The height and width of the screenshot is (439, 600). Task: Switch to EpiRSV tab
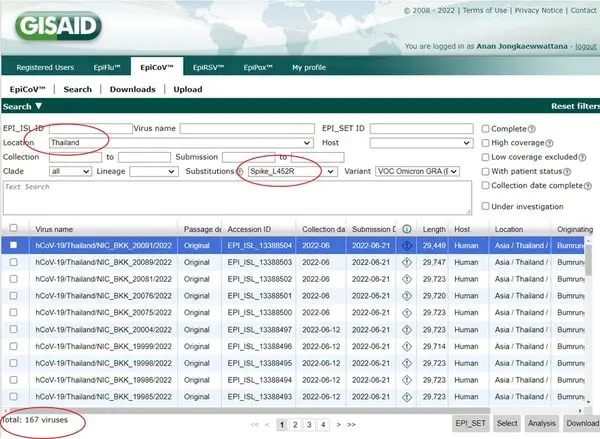(x=208, y=67)
